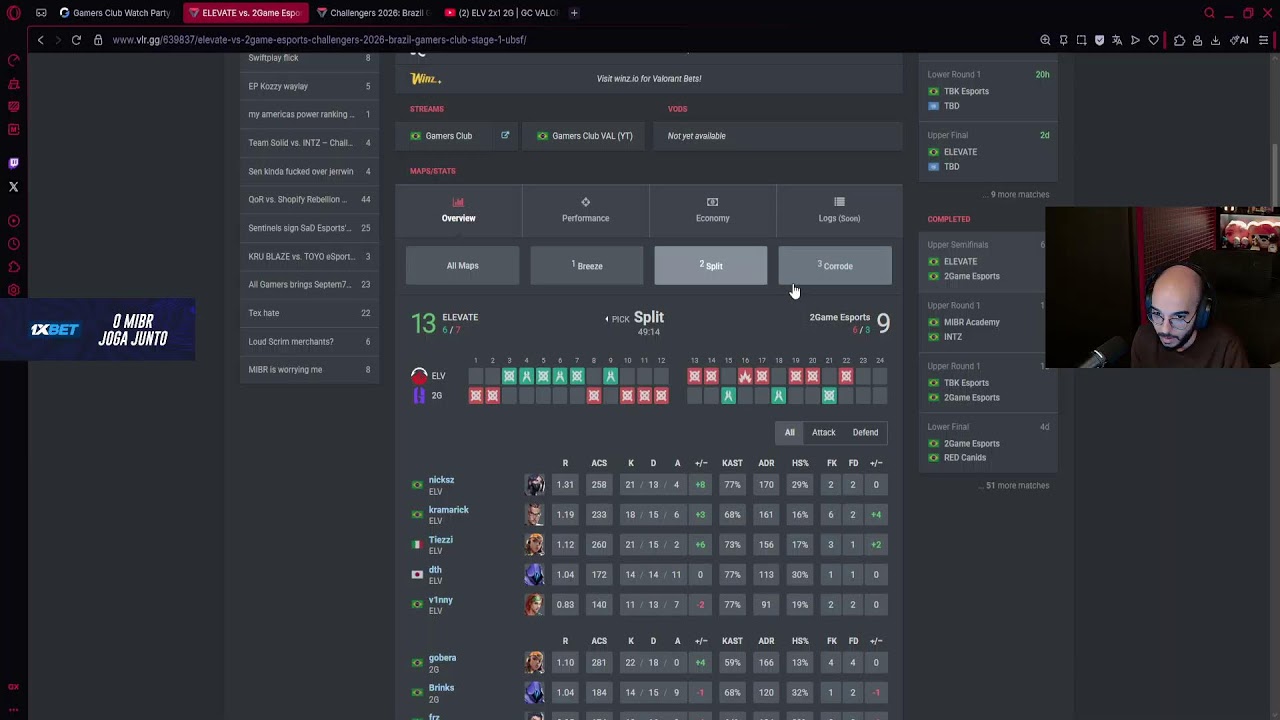This screenshot has height=720, width=1280.
Task: Switch to the Overview stats tab
Action: [459, 210]
